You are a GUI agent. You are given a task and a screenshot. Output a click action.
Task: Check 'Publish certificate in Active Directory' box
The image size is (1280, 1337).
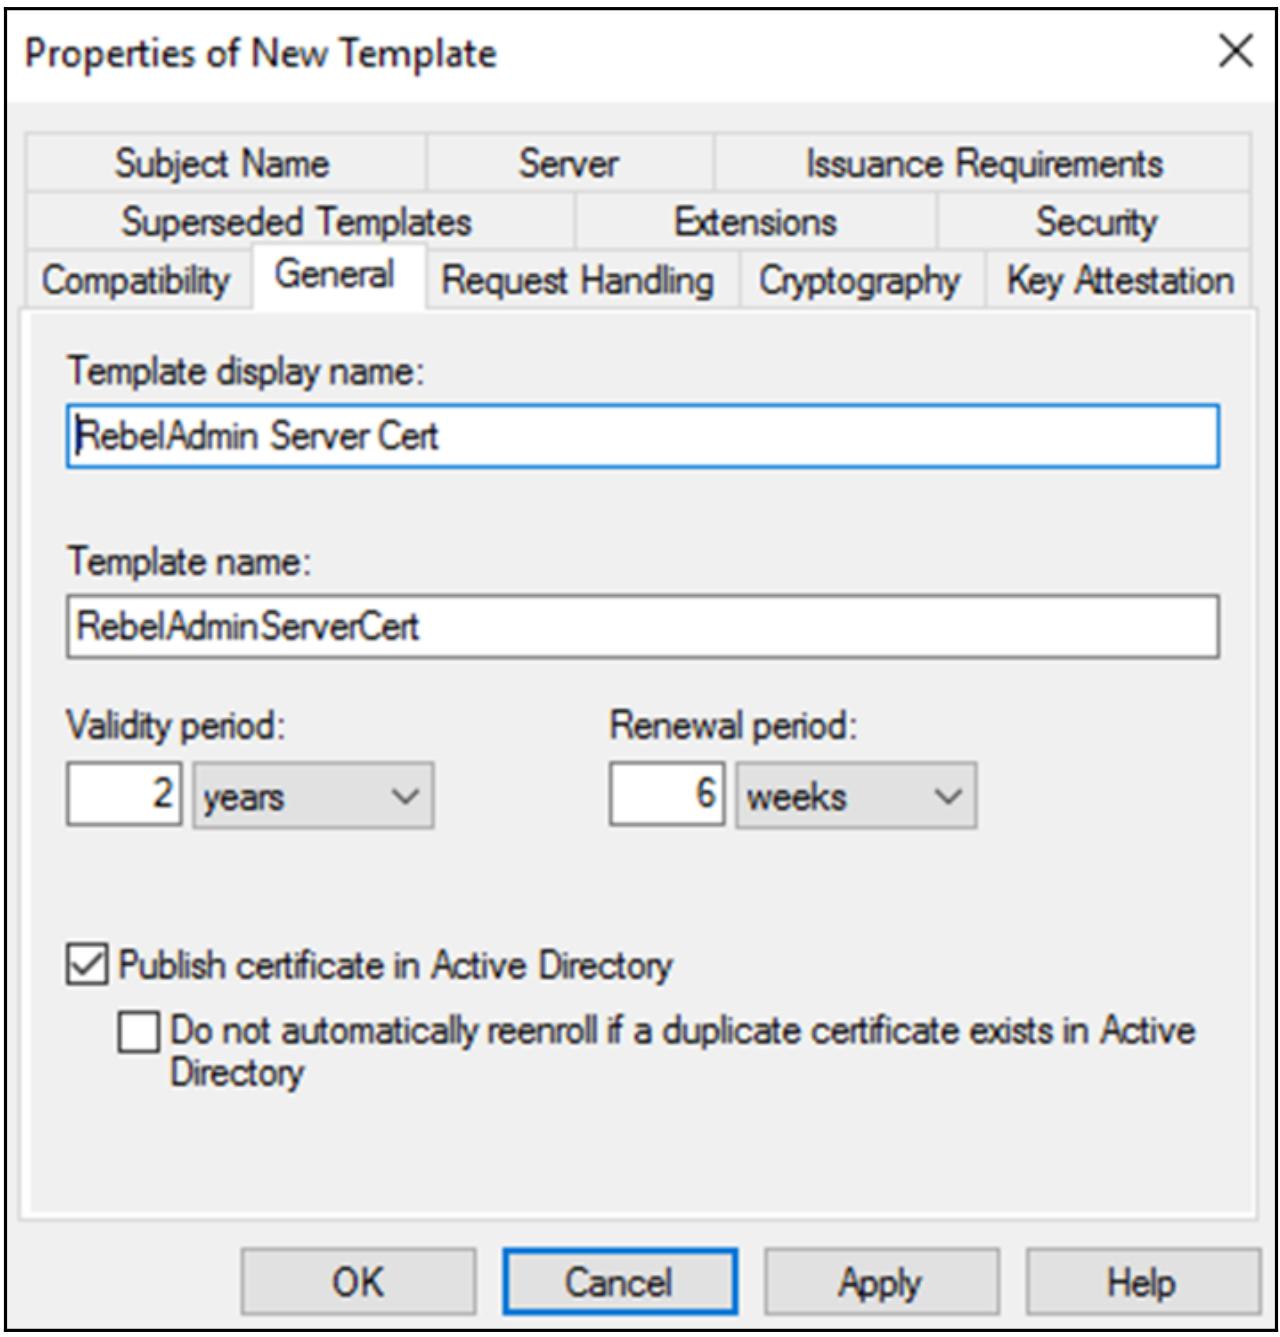pos(87,965)
